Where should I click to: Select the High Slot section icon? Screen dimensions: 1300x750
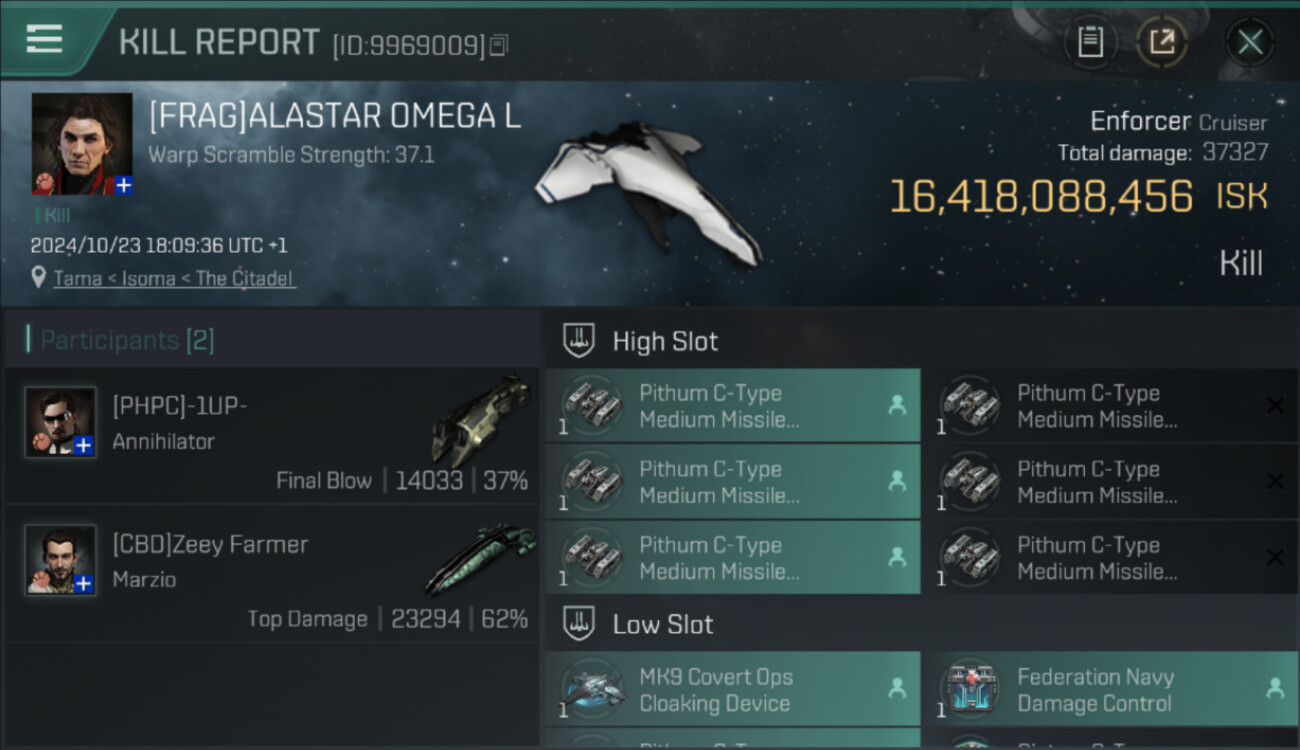coord(579,340)
